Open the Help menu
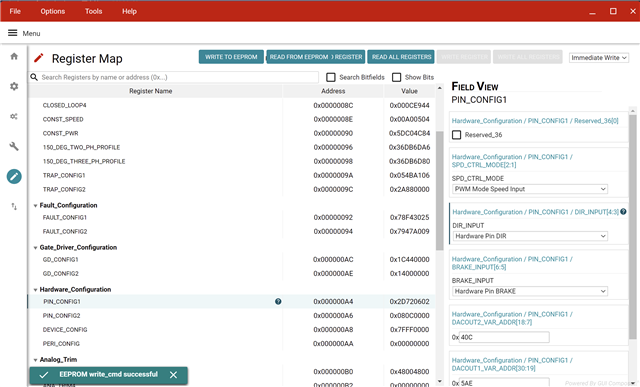The height and width of the screenshot is (387, 640). click(129, 11)
